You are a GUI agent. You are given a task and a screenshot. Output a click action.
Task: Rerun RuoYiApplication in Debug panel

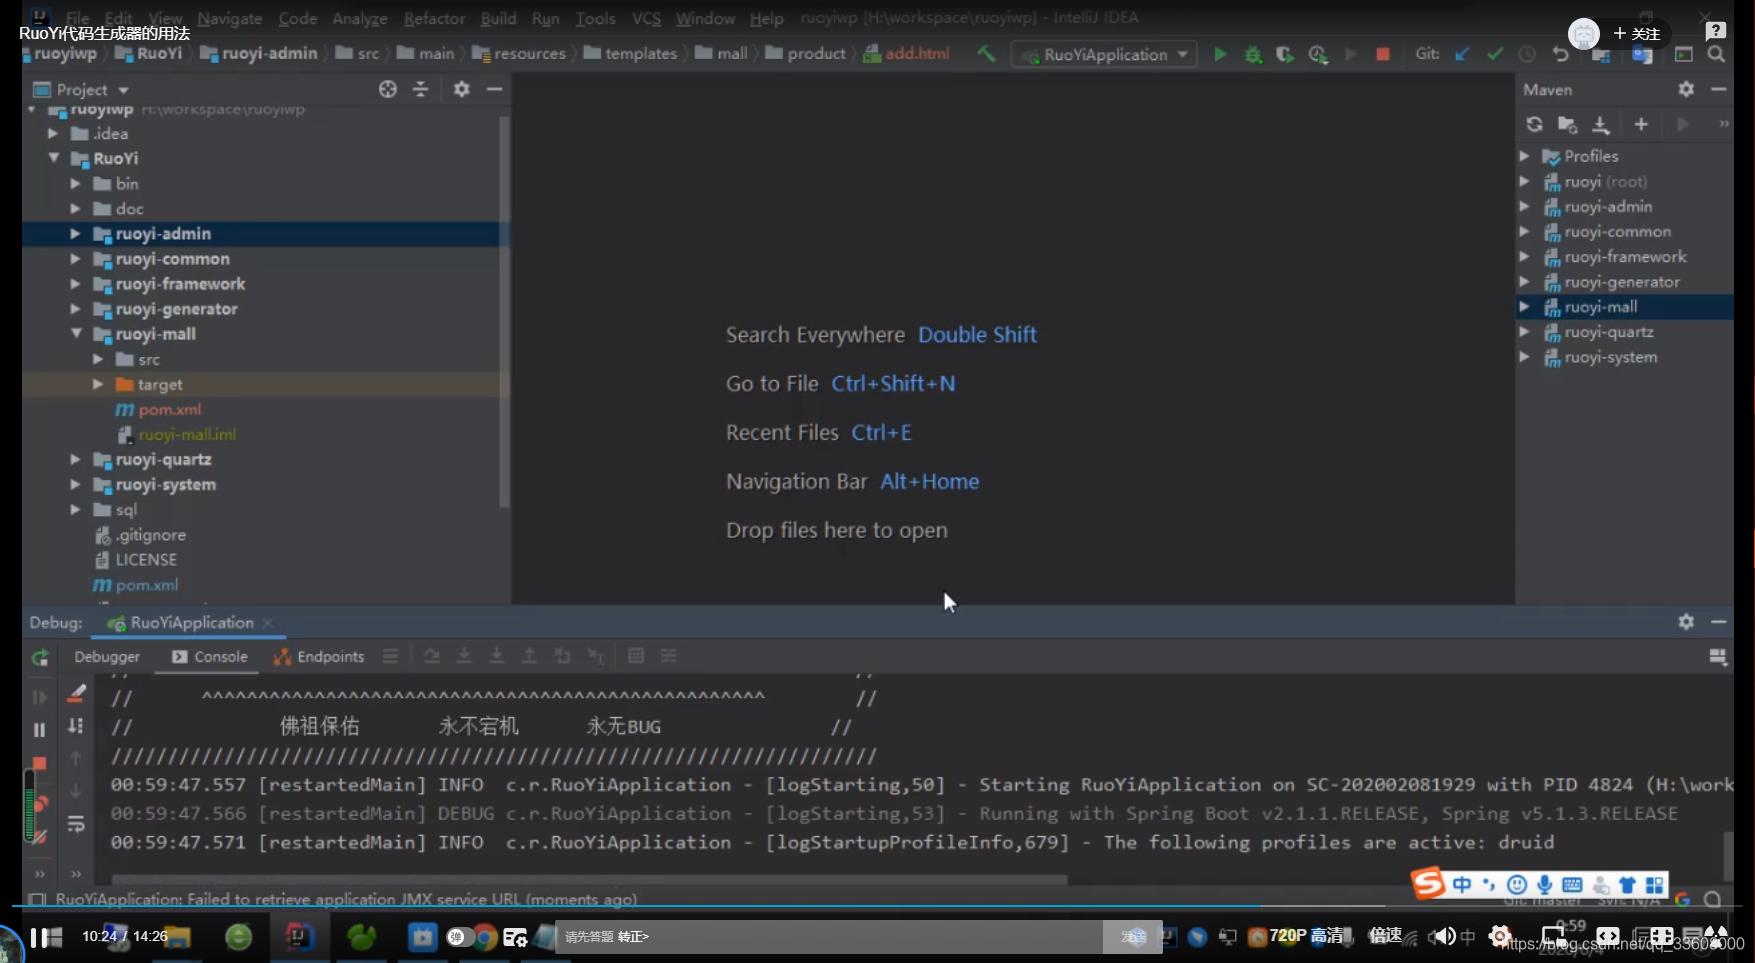tap(40, 658)
